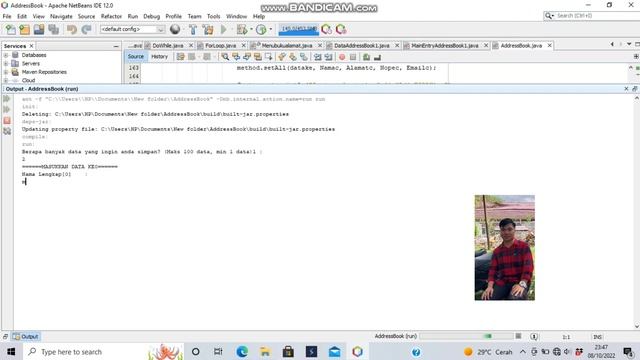The image size is (640, 360).
Task: Click the Find Next Occurrence icon
Action: 247,57
